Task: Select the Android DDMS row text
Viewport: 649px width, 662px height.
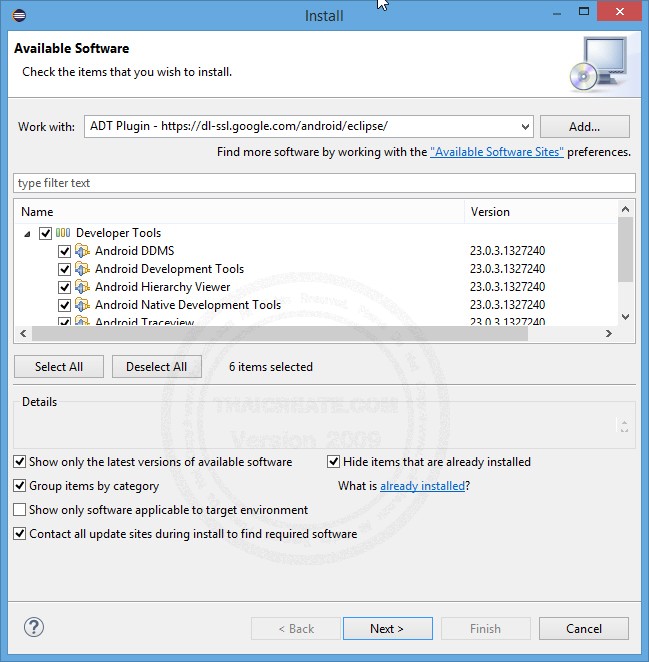Action: pos(134,251)
